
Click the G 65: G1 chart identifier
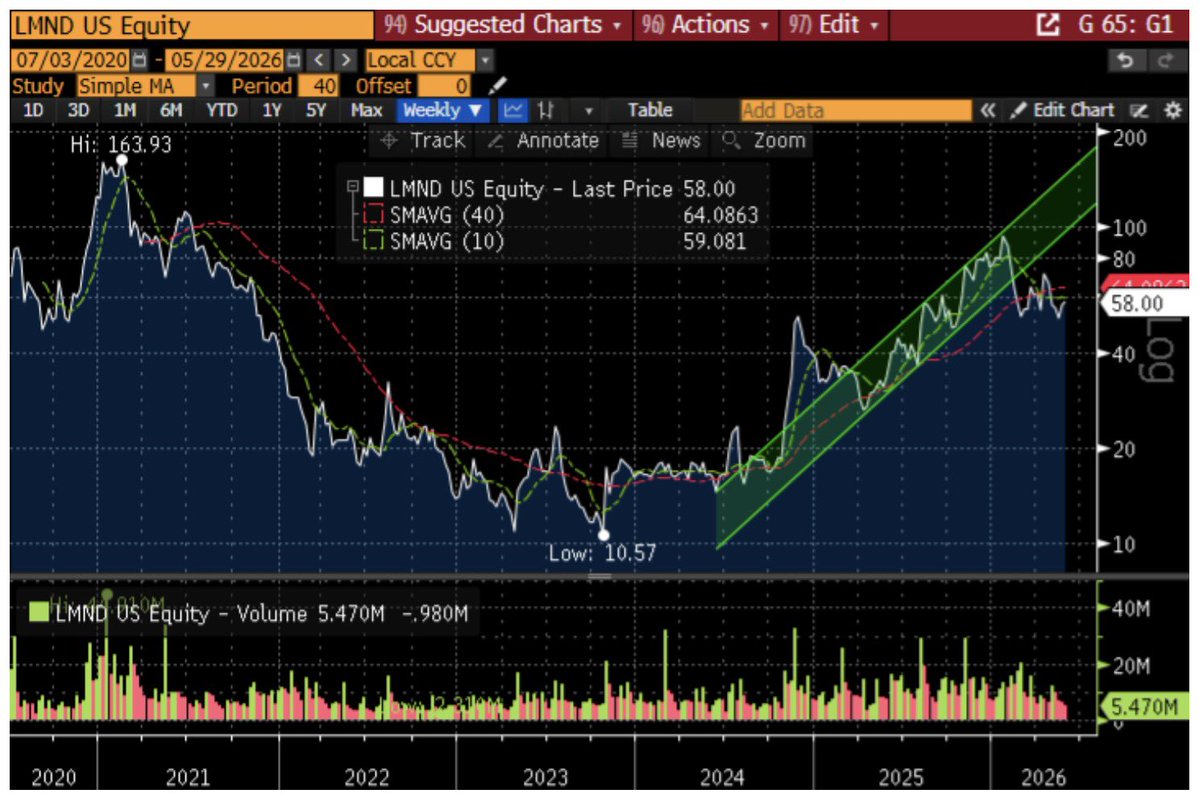pos(1125,24)
